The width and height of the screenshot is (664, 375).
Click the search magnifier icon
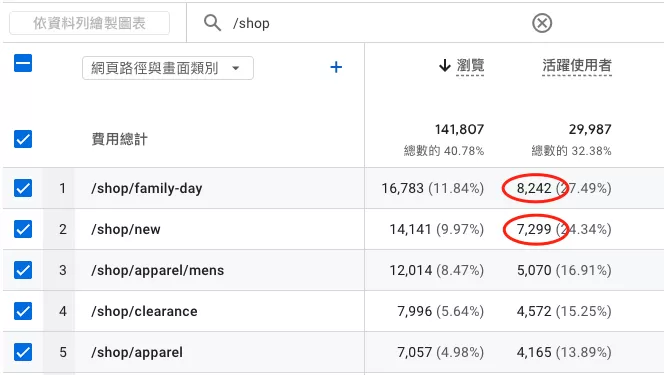[x=212, y=23]
